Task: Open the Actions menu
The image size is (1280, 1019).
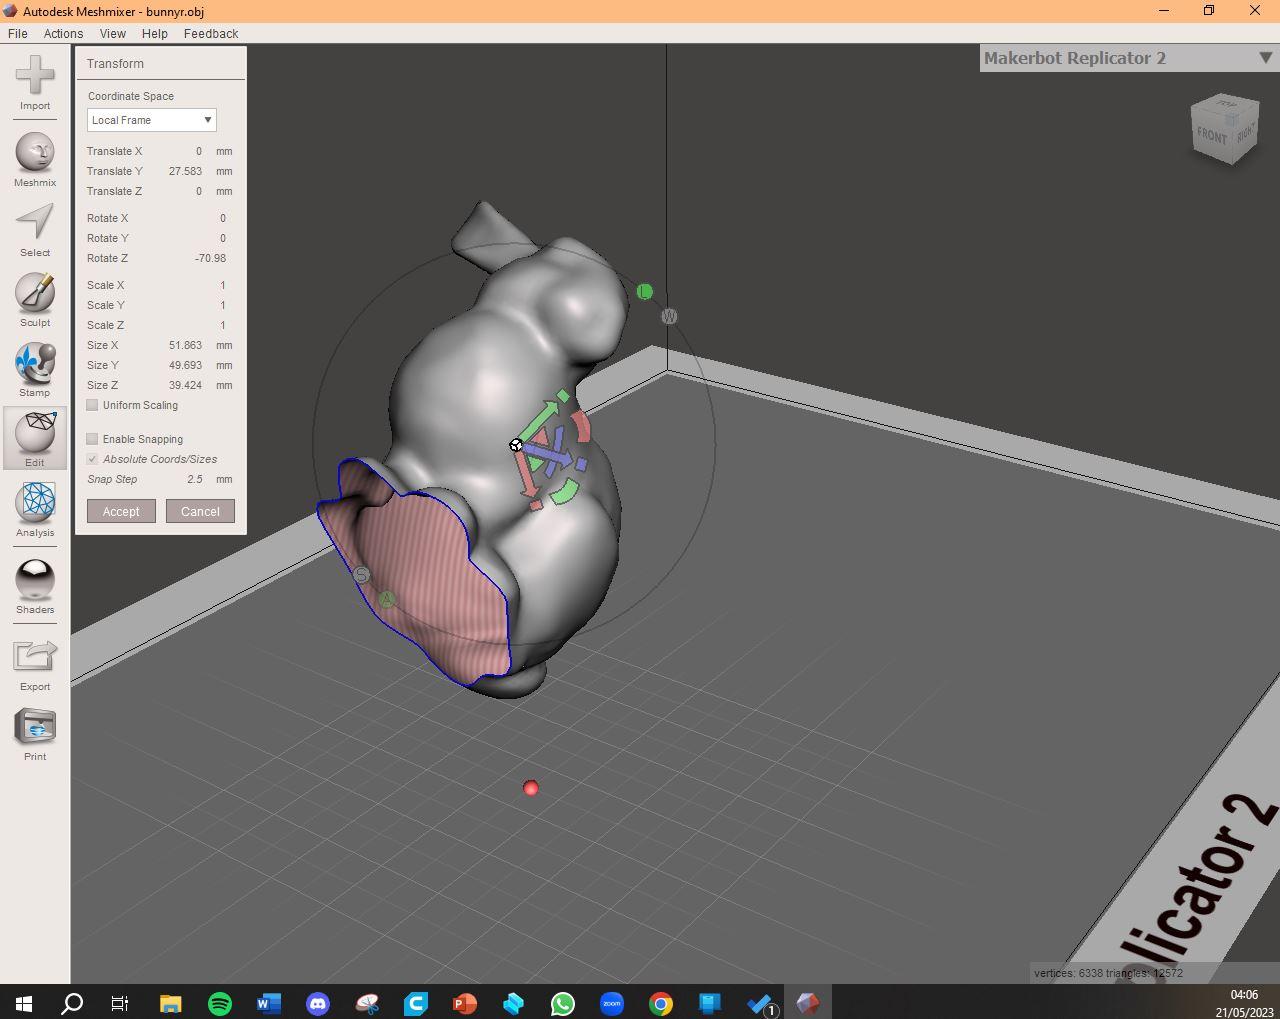Action: (x=63, y=33)
